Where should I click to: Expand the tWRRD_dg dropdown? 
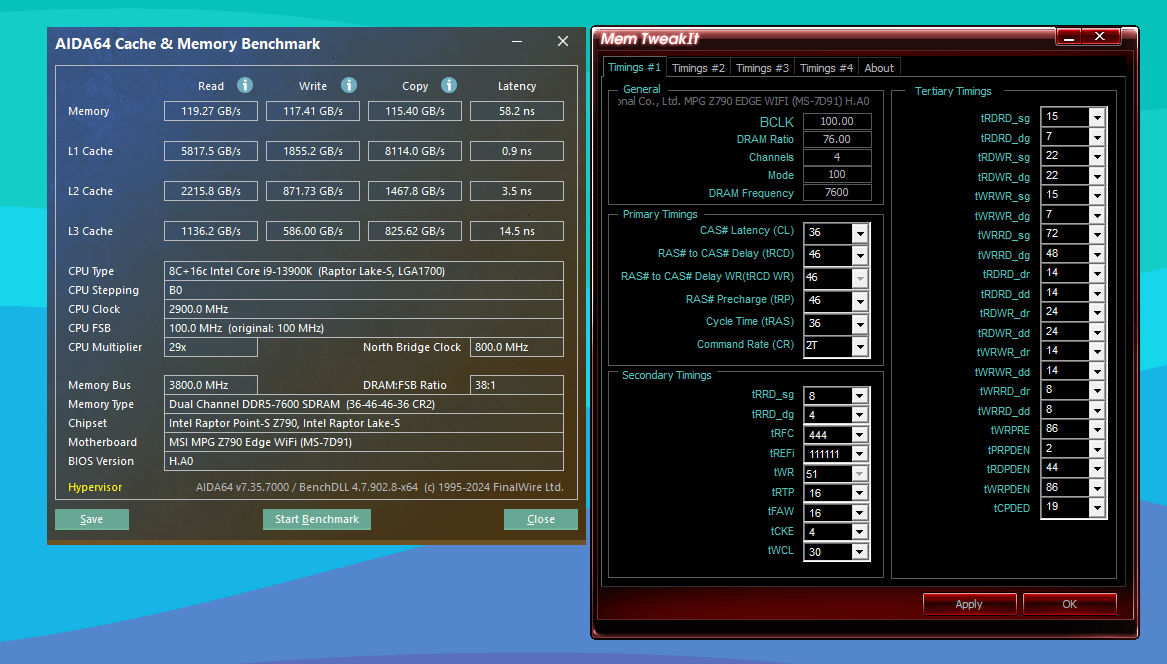click(1097, 254)
